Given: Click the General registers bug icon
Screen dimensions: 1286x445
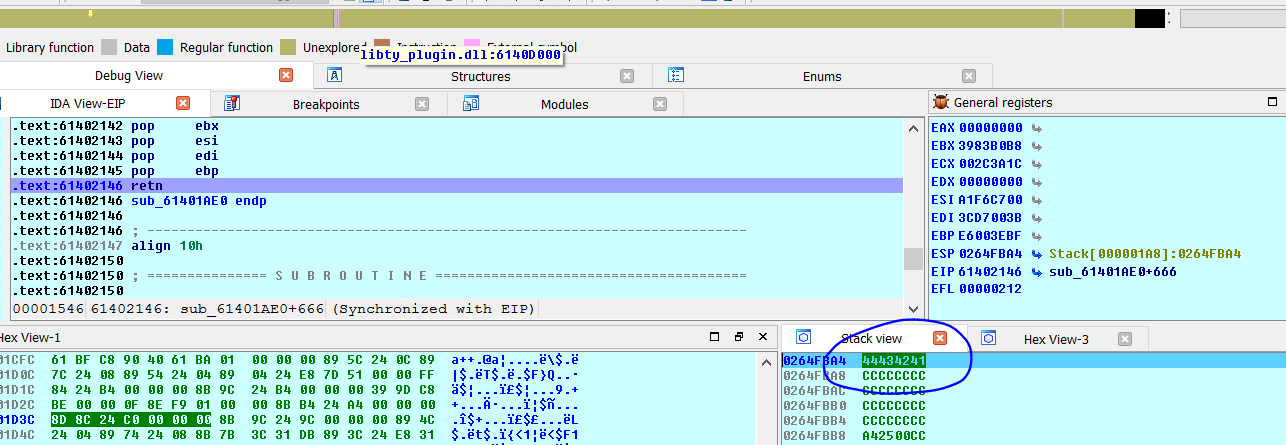Looking at the screenshot, I should [941, 102].
